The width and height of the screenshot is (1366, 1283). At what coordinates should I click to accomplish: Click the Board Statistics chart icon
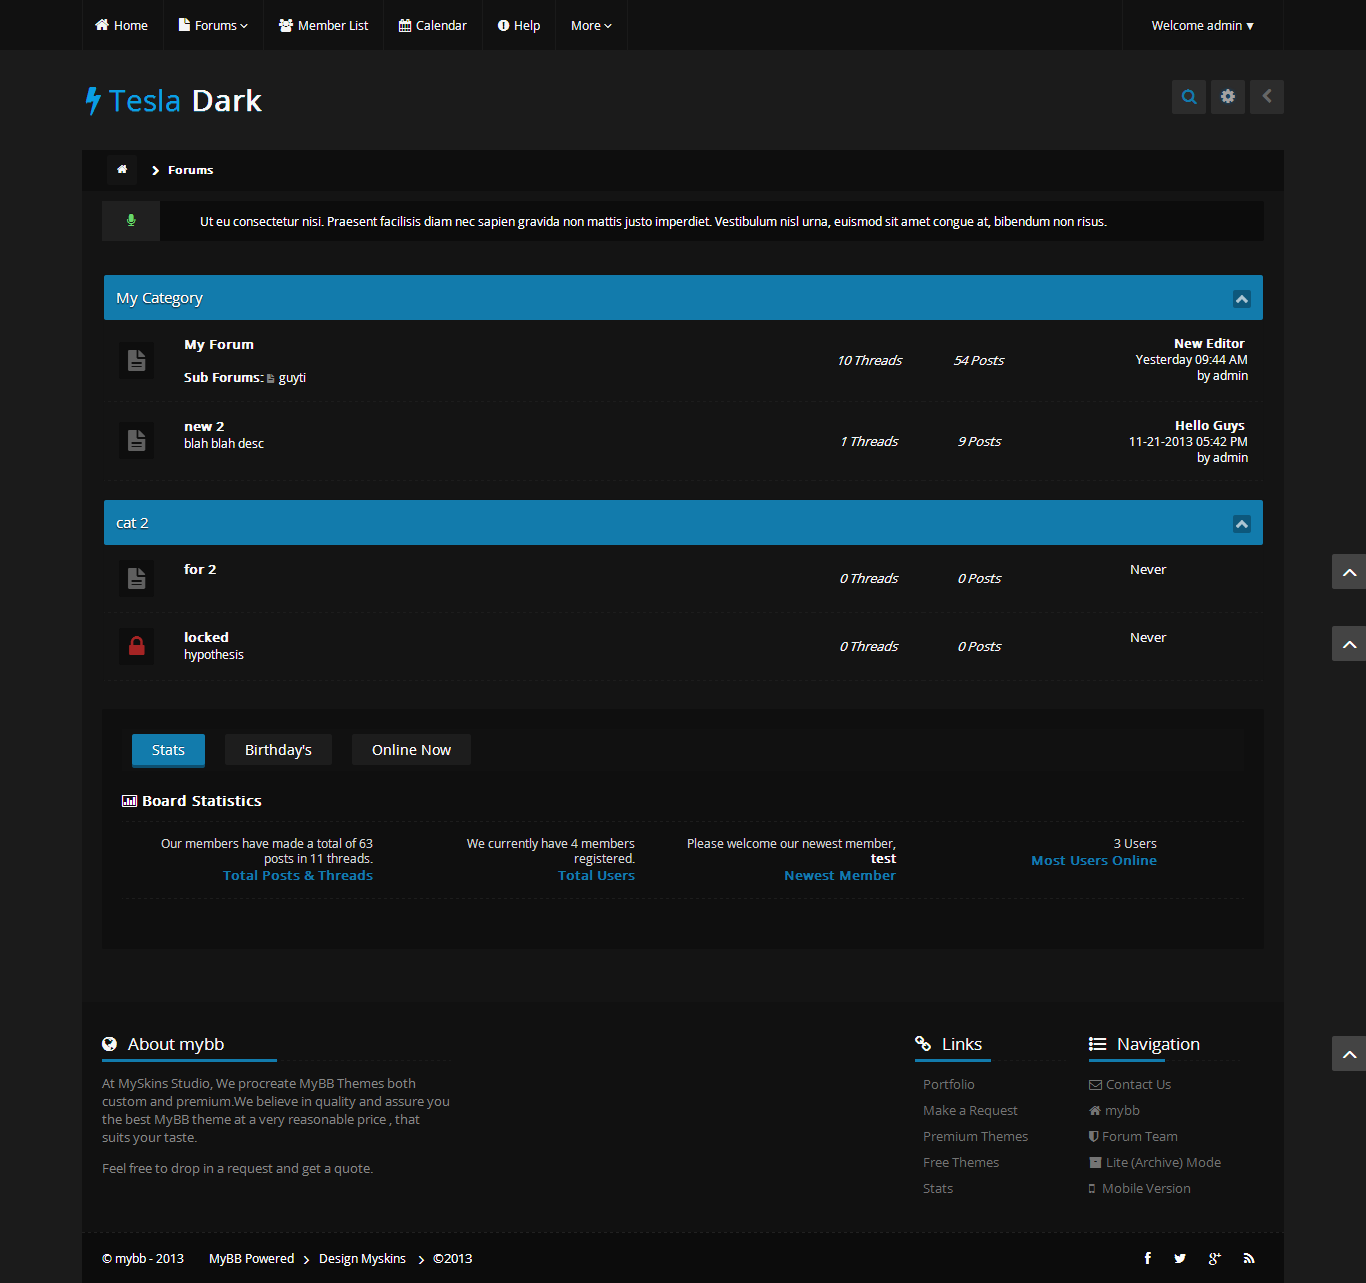tap(129, 801)
